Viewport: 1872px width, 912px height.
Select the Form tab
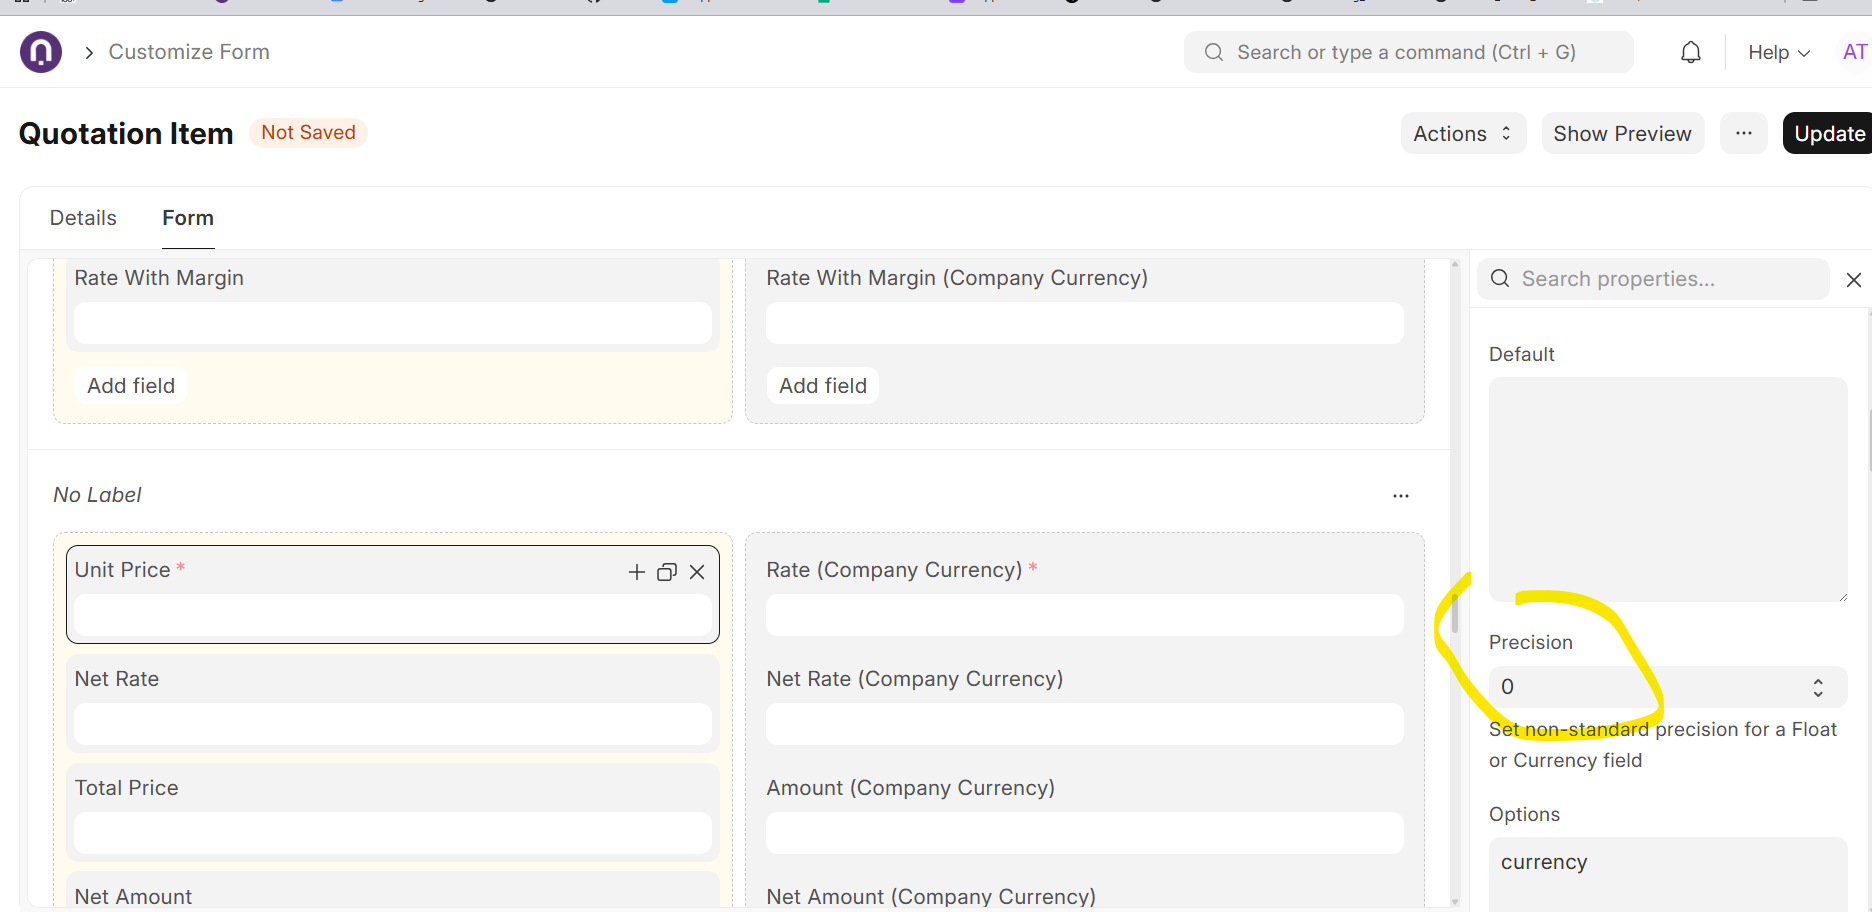pyautogui.click(x=188, y=218)
